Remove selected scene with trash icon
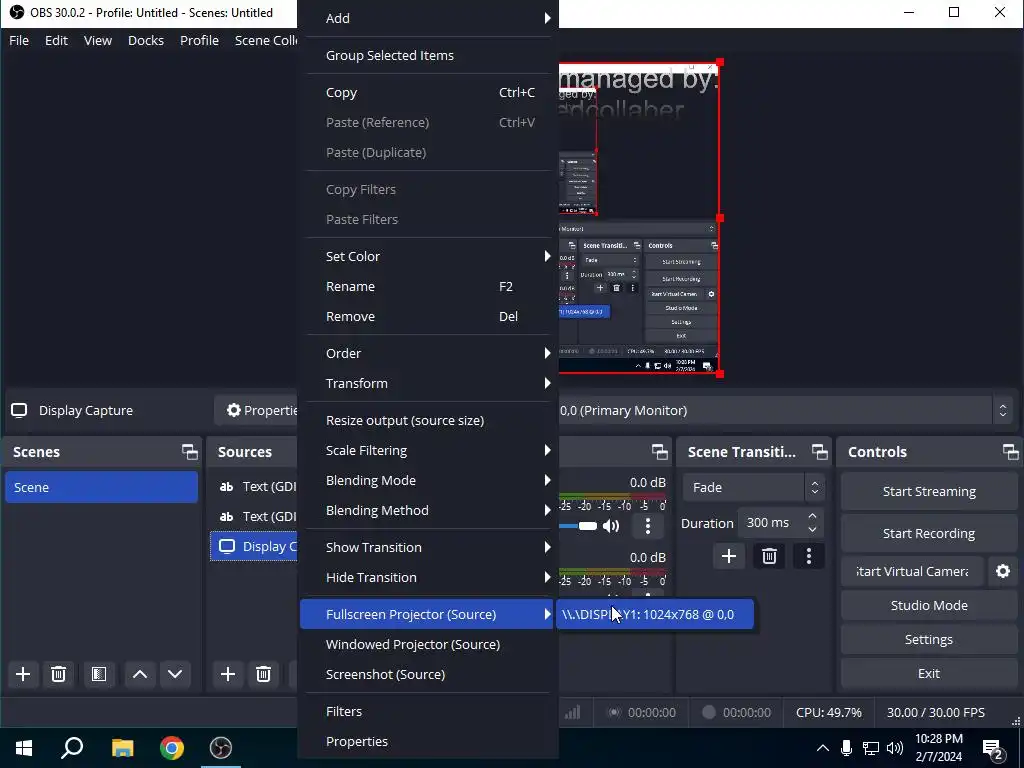 click(58, 674)
